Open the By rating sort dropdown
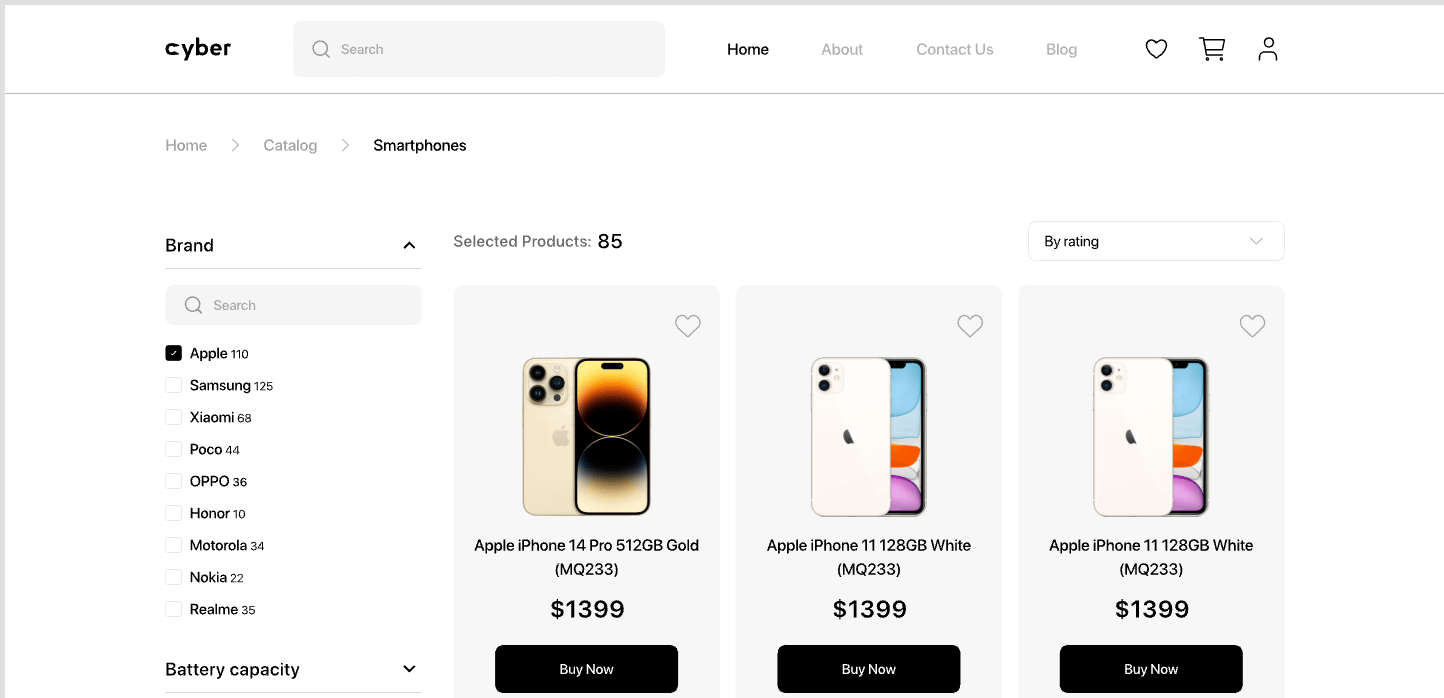Screen dimensions: 1444x698 point(1155,241)
